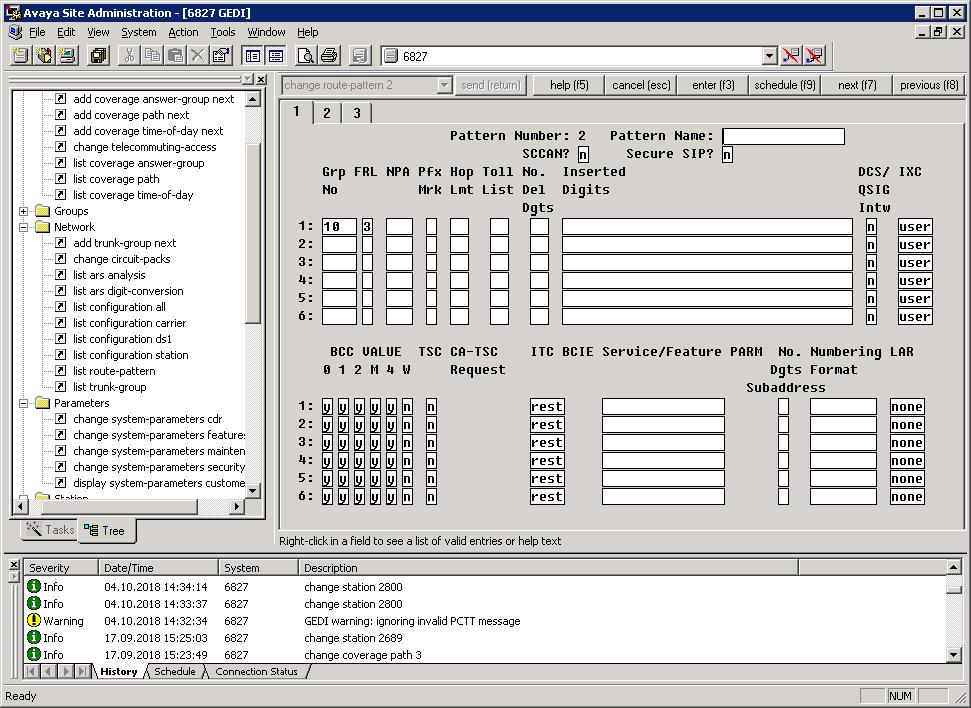Click the greyed export toolbar icon

pos(360,56)
